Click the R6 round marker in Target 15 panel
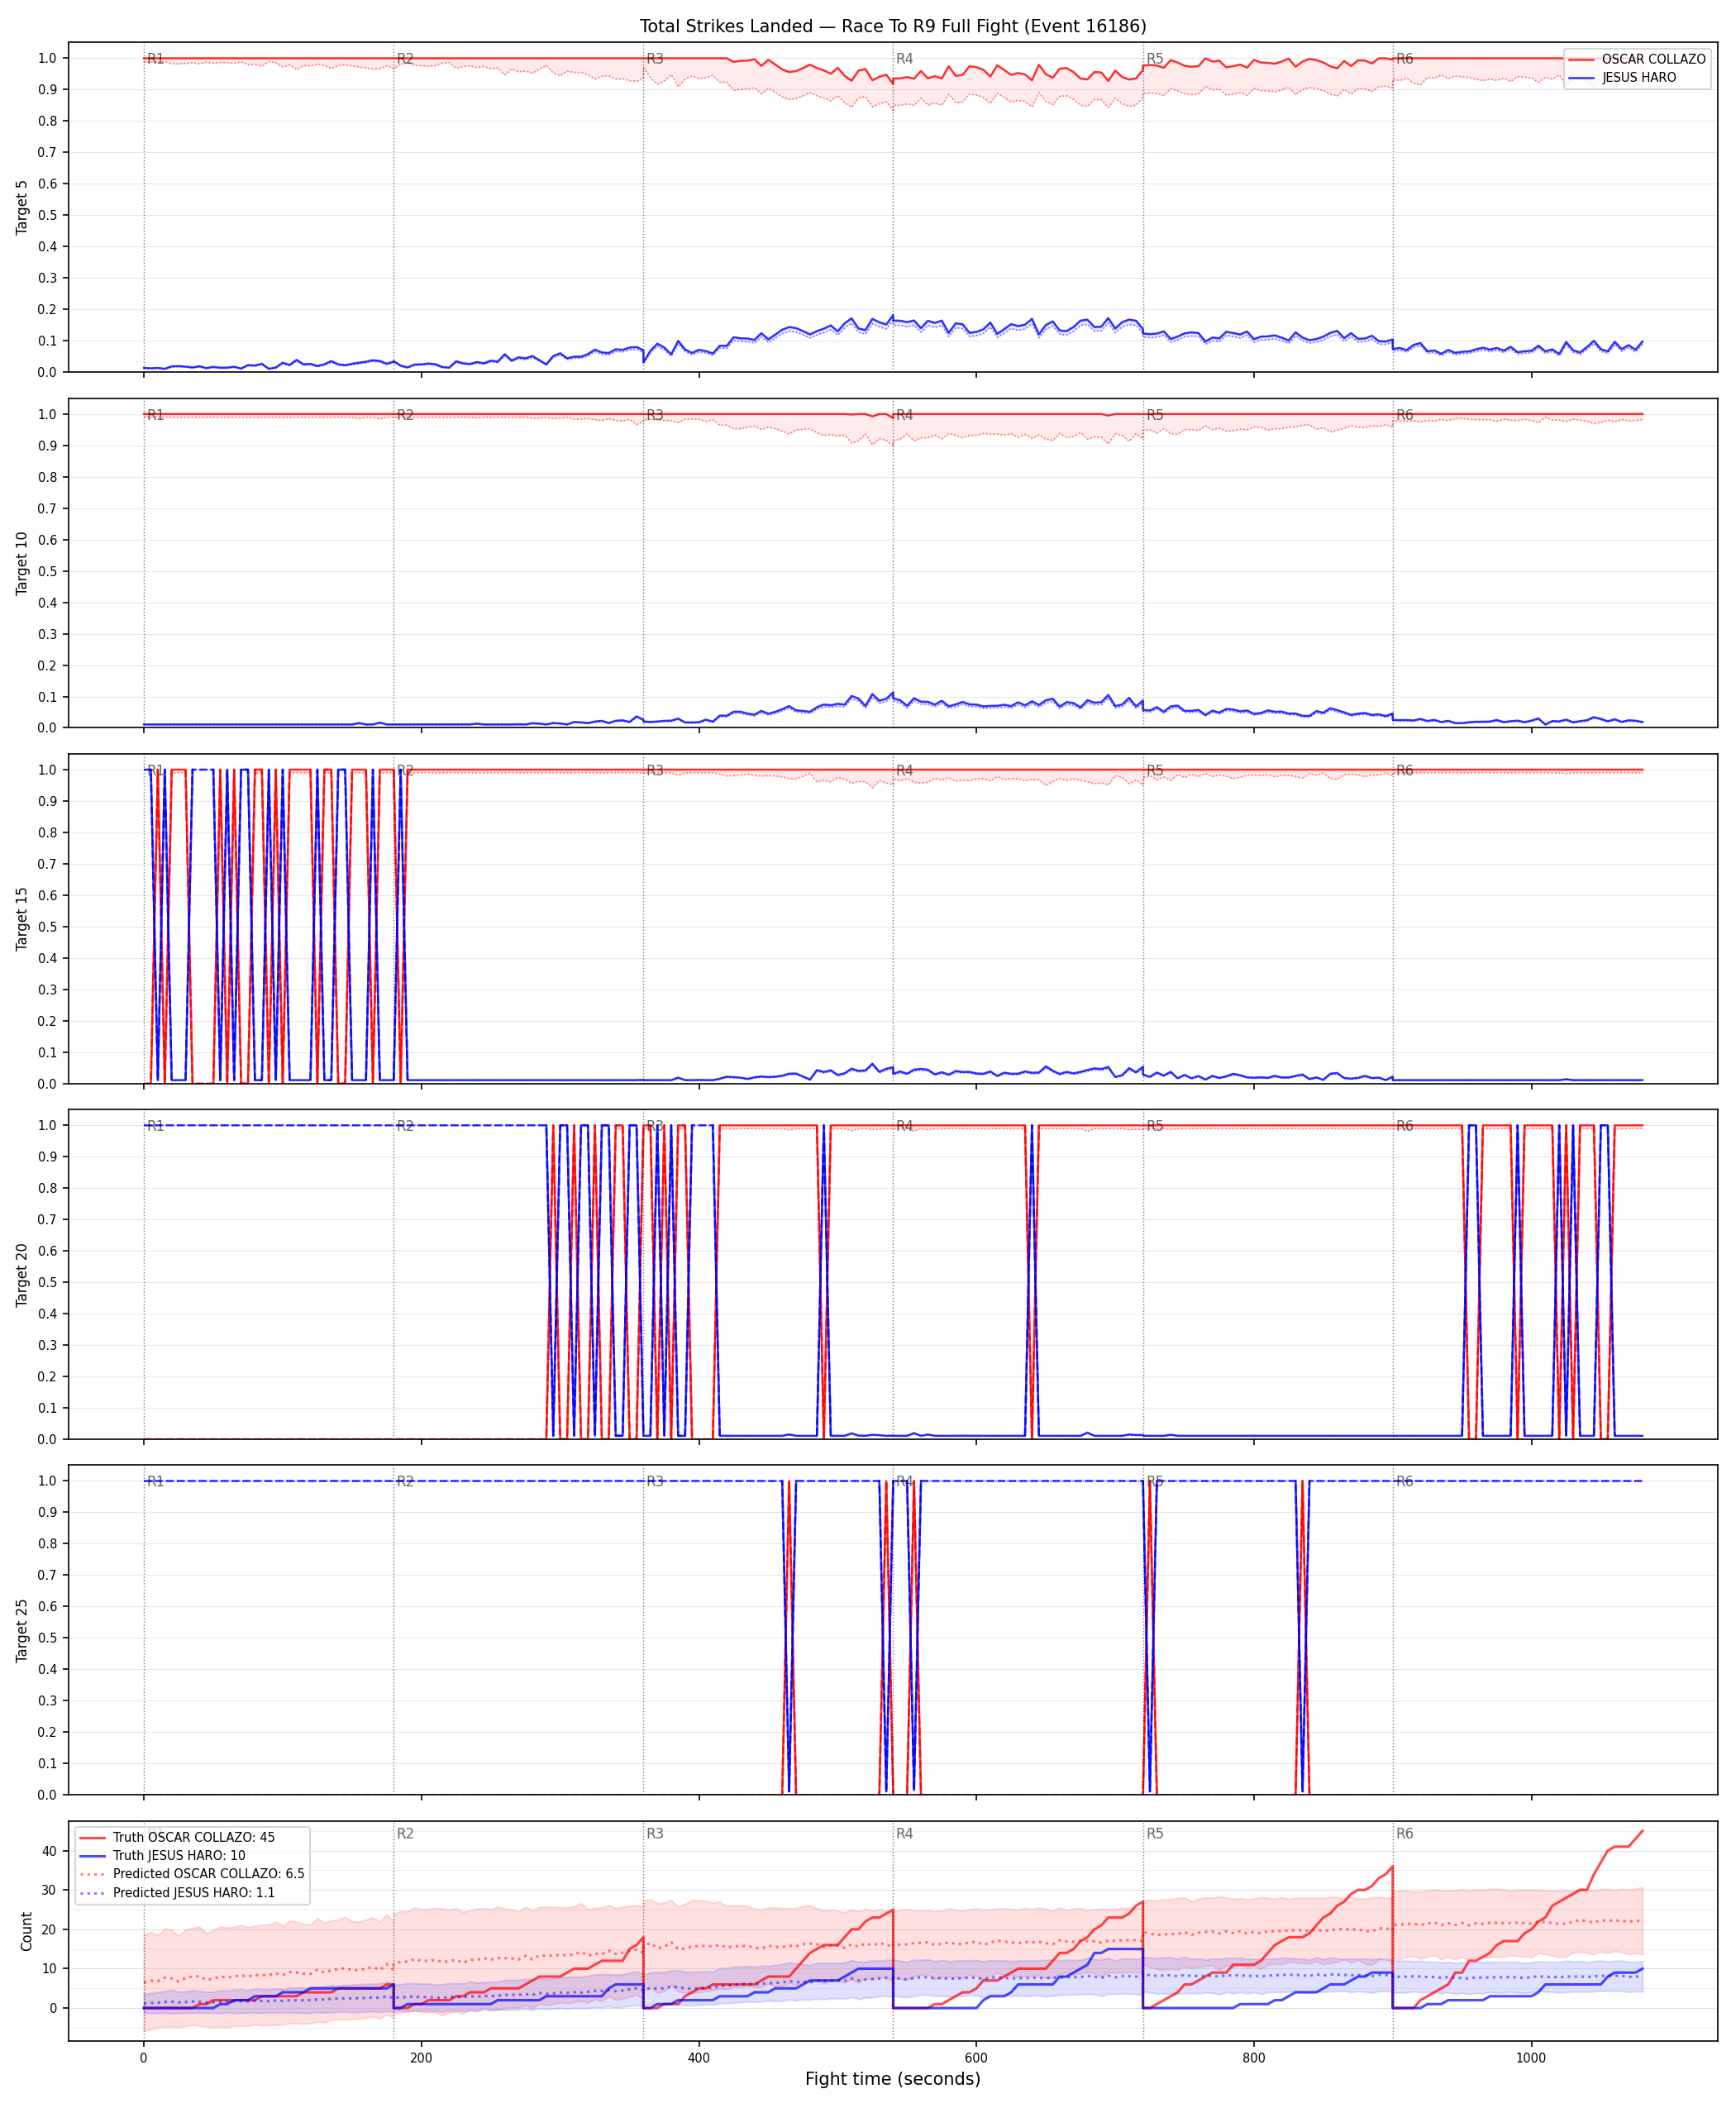 pyautogui.click(x=1405, y=771)
